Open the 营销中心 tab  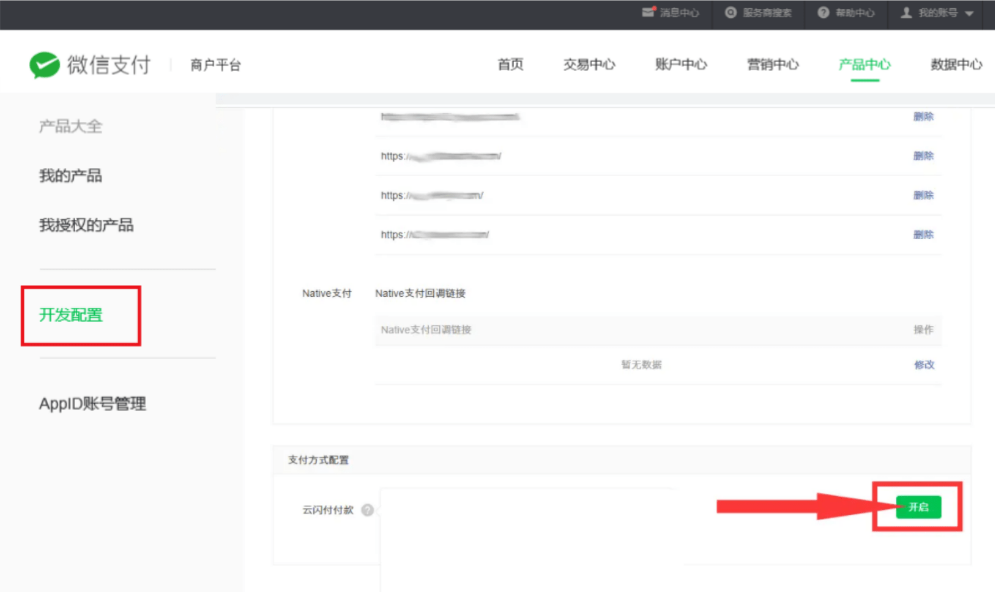click(773, 65)
